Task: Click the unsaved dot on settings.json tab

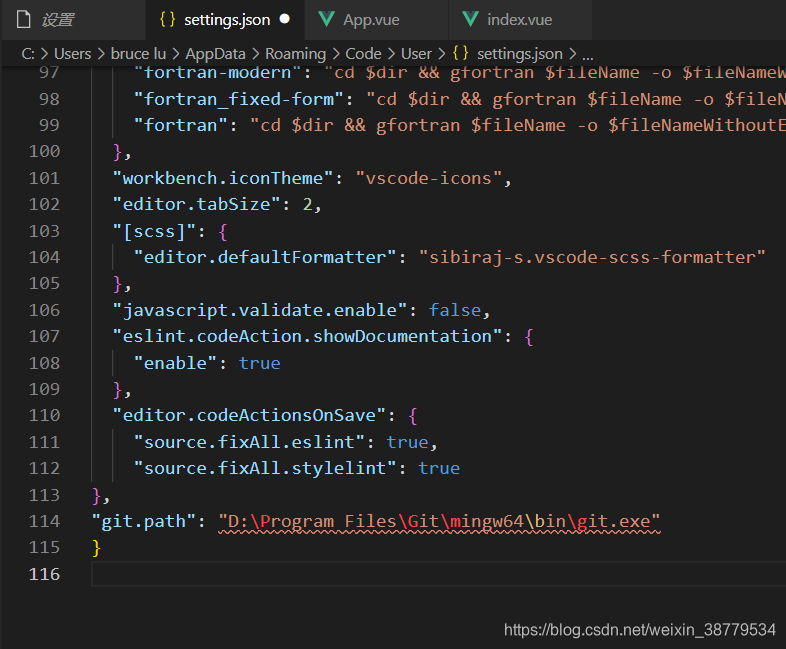Action: tap(285, 19)
